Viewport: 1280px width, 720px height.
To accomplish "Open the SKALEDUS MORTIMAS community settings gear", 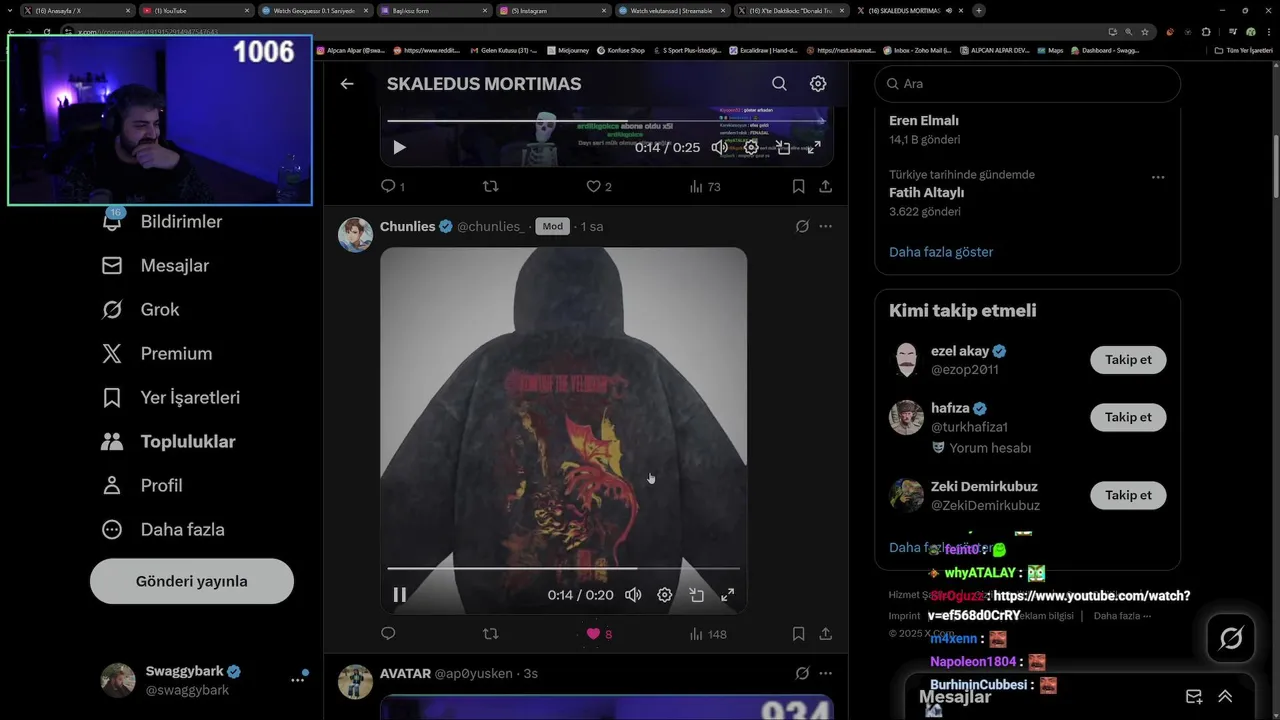I will point(818,84).
